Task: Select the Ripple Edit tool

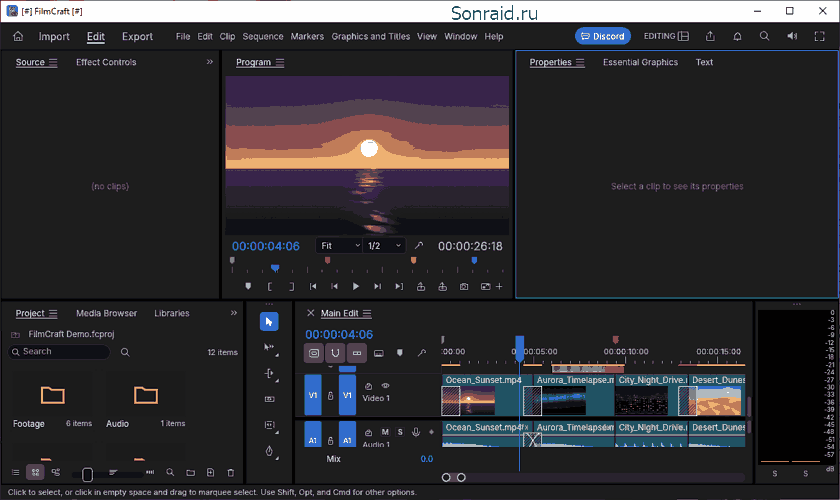Action: pyautogui.click(x=269, y=374)
